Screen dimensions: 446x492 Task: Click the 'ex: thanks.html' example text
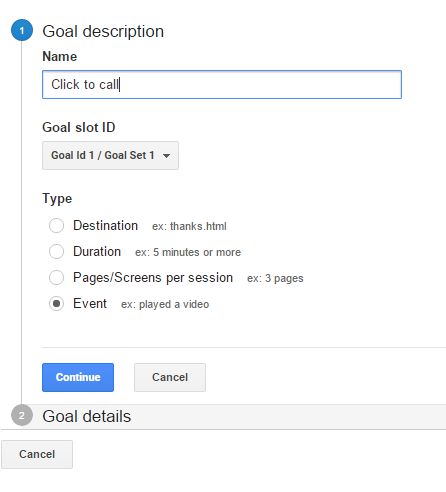pyautogui.click(x=189, y=226)
